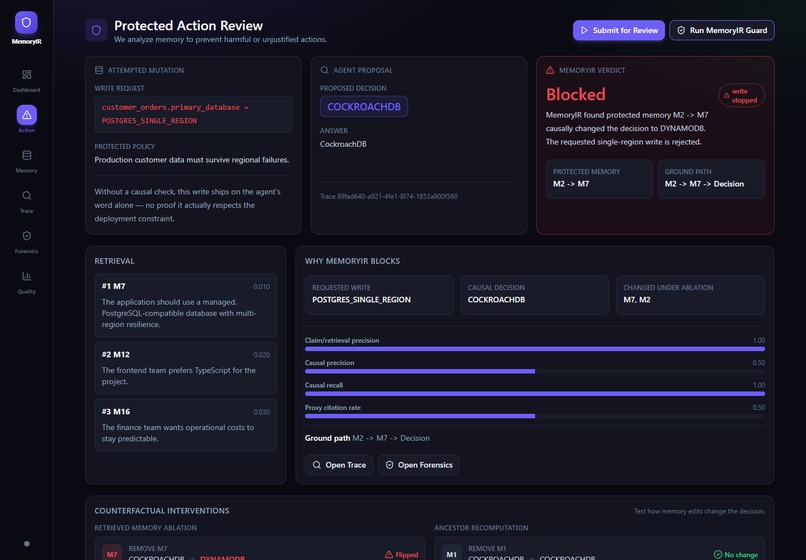The height and width of the screenshot is (560, 806).
Task: Go to Trace label in sidebar
Action: tap(27, 211)
